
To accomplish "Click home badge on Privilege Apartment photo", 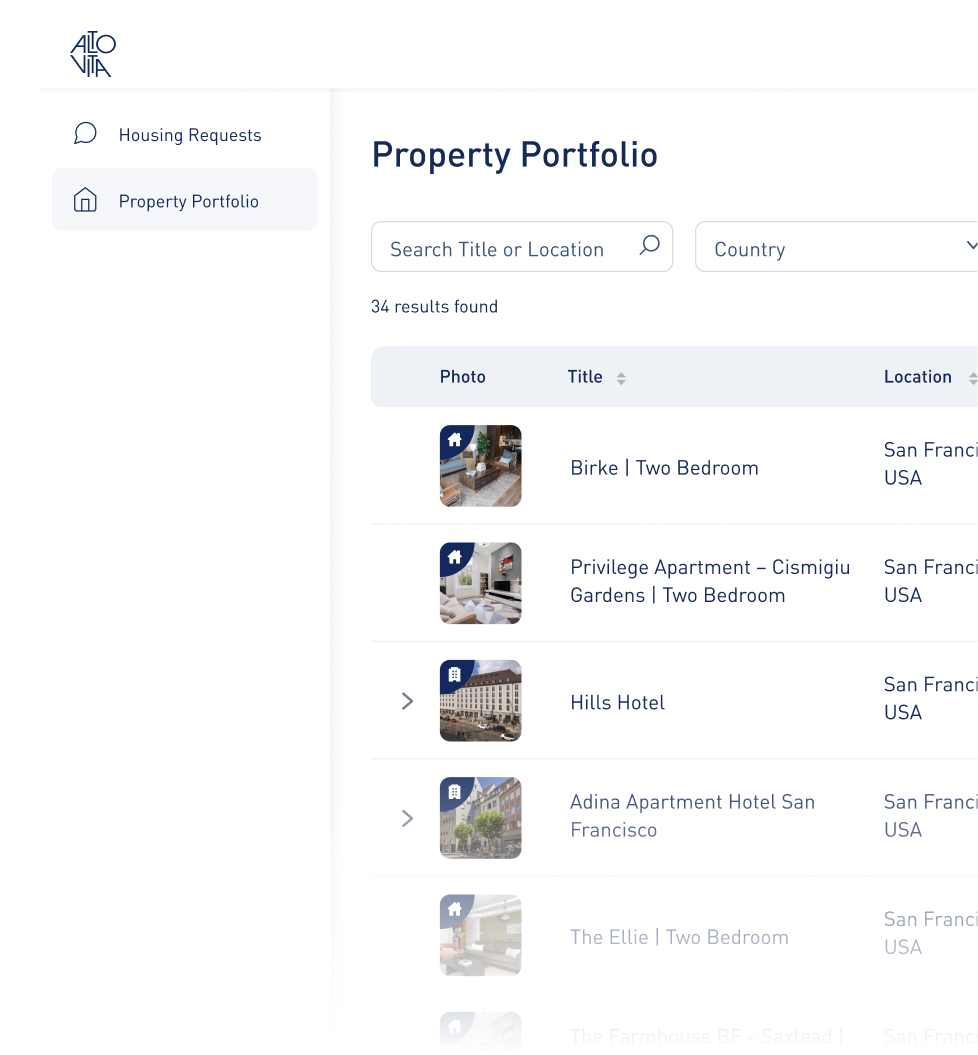I will coord(455,557).
